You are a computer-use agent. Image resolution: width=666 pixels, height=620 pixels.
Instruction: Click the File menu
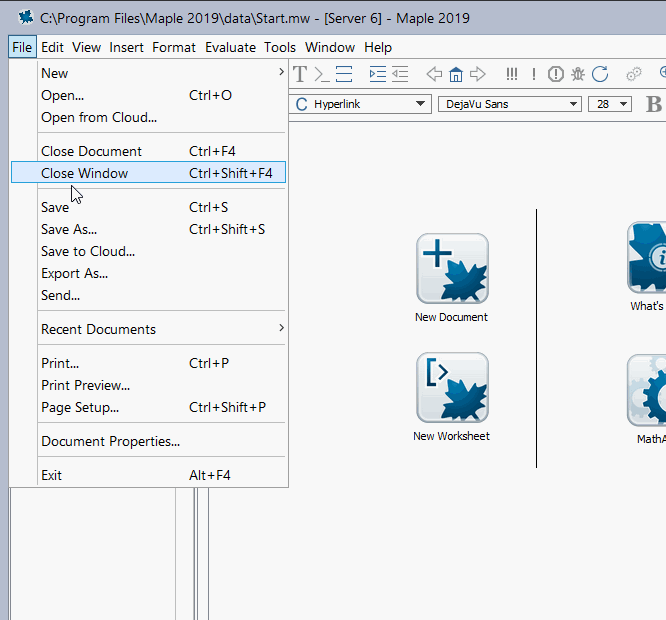(22, 47)
